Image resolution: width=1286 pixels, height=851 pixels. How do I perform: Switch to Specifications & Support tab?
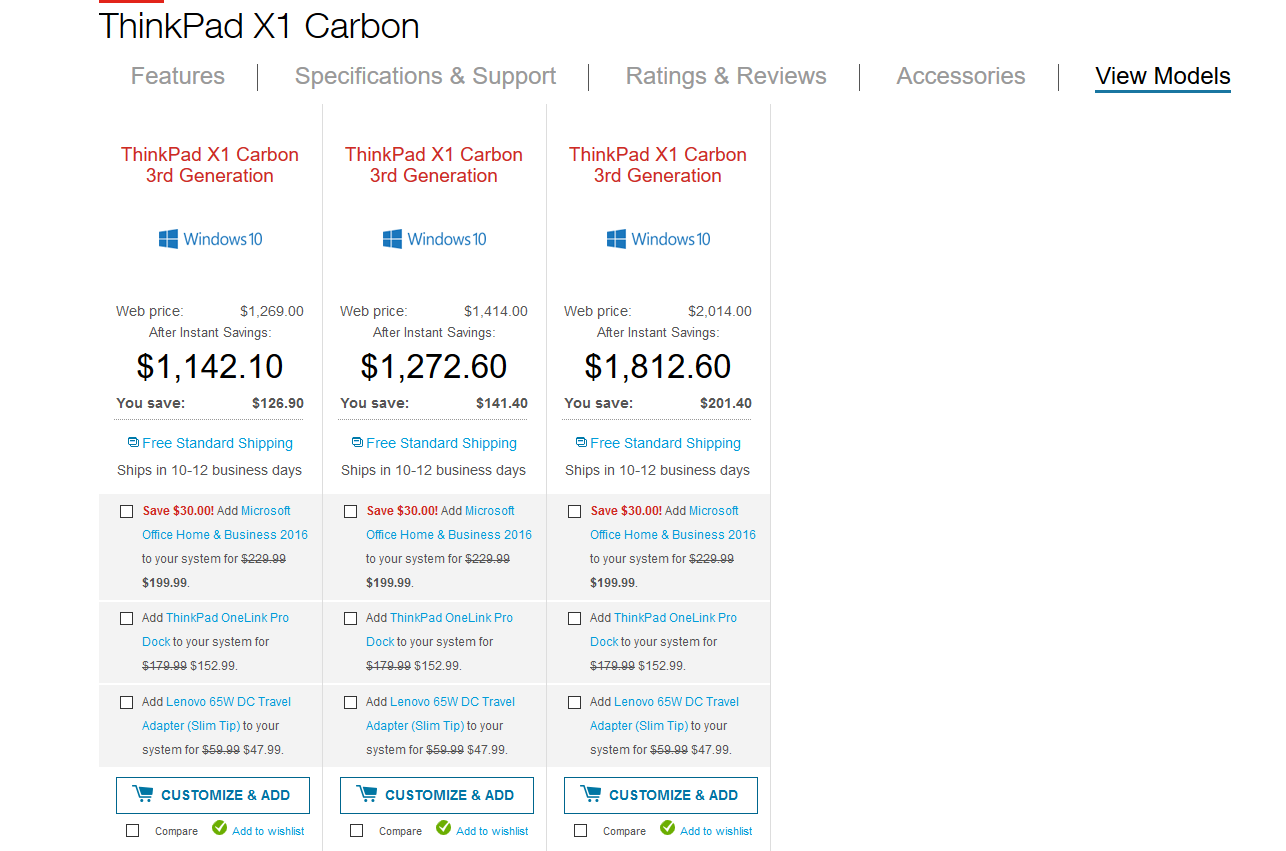pyautogui.click(x=425, y=76)
